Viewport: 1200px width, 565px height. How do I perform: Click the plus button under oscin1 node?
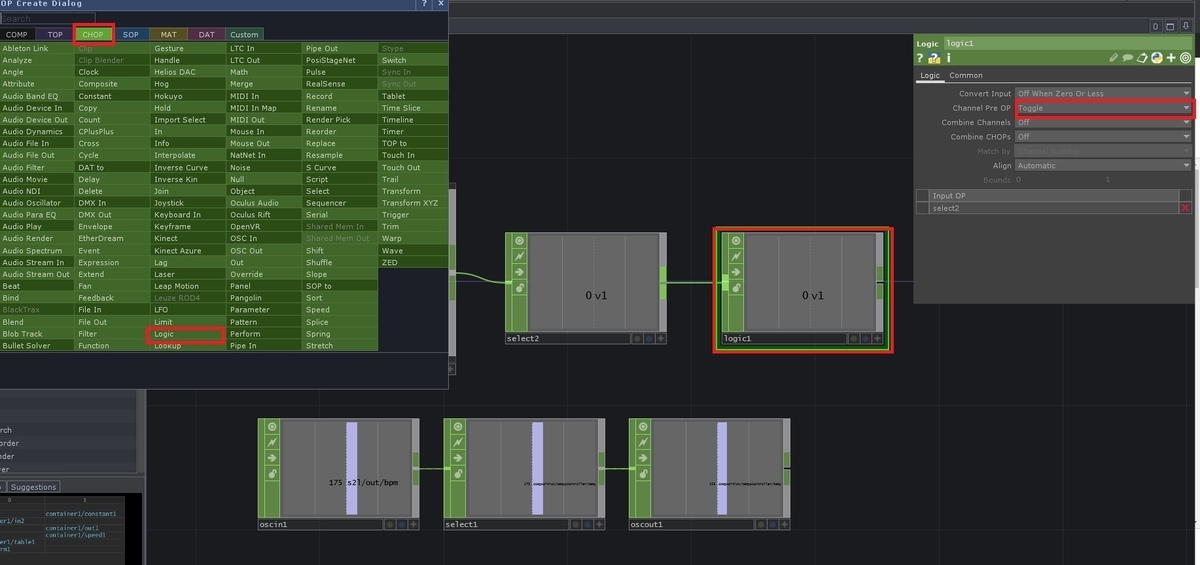[x=413, y=524]
